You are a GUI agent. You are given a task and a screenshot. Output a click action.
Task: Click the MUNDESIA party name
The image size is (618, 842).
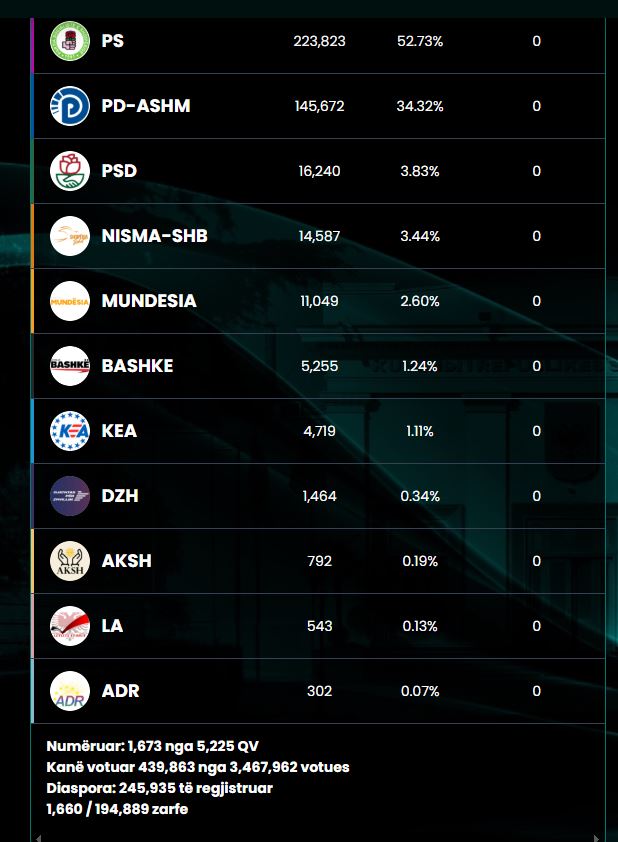coord(149,301)
